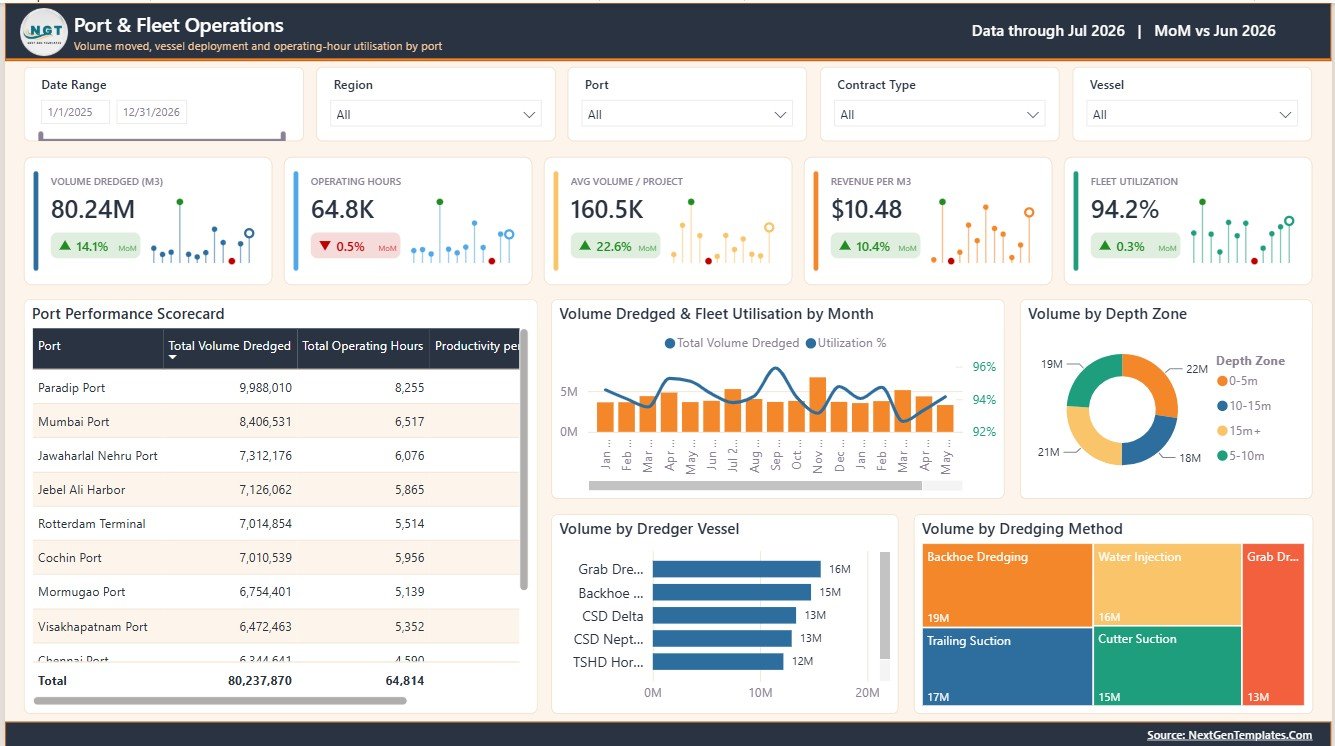Click the up arrow in Fleet Utilization card
1335x746 pixels.
coord(1105,246)
